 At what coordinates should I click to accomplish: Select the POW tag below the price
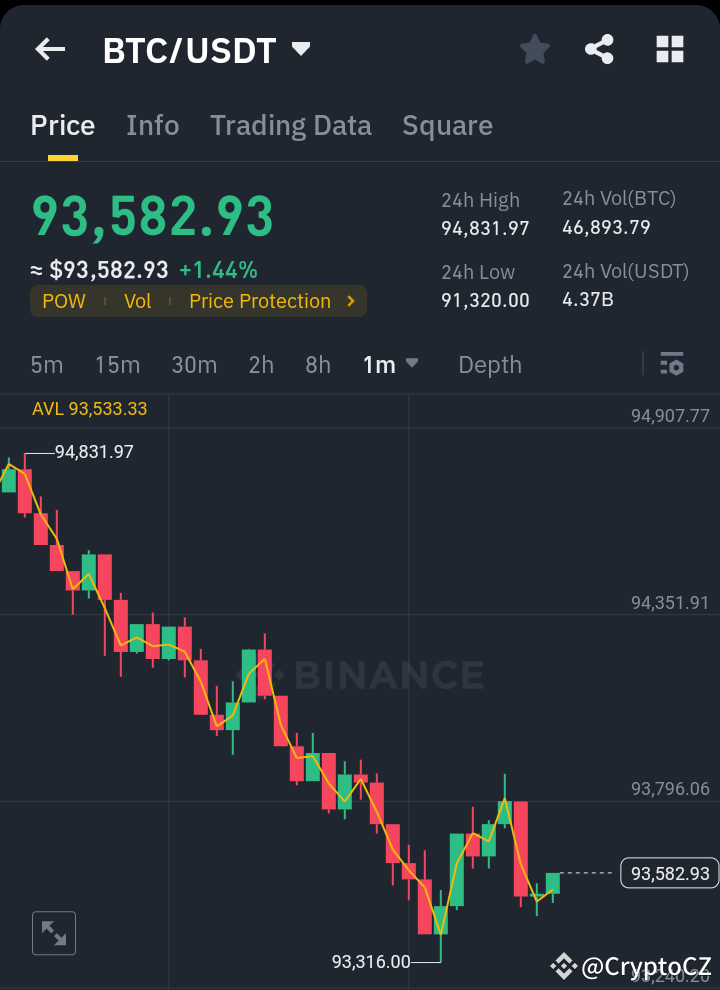[x=64, y=301]
